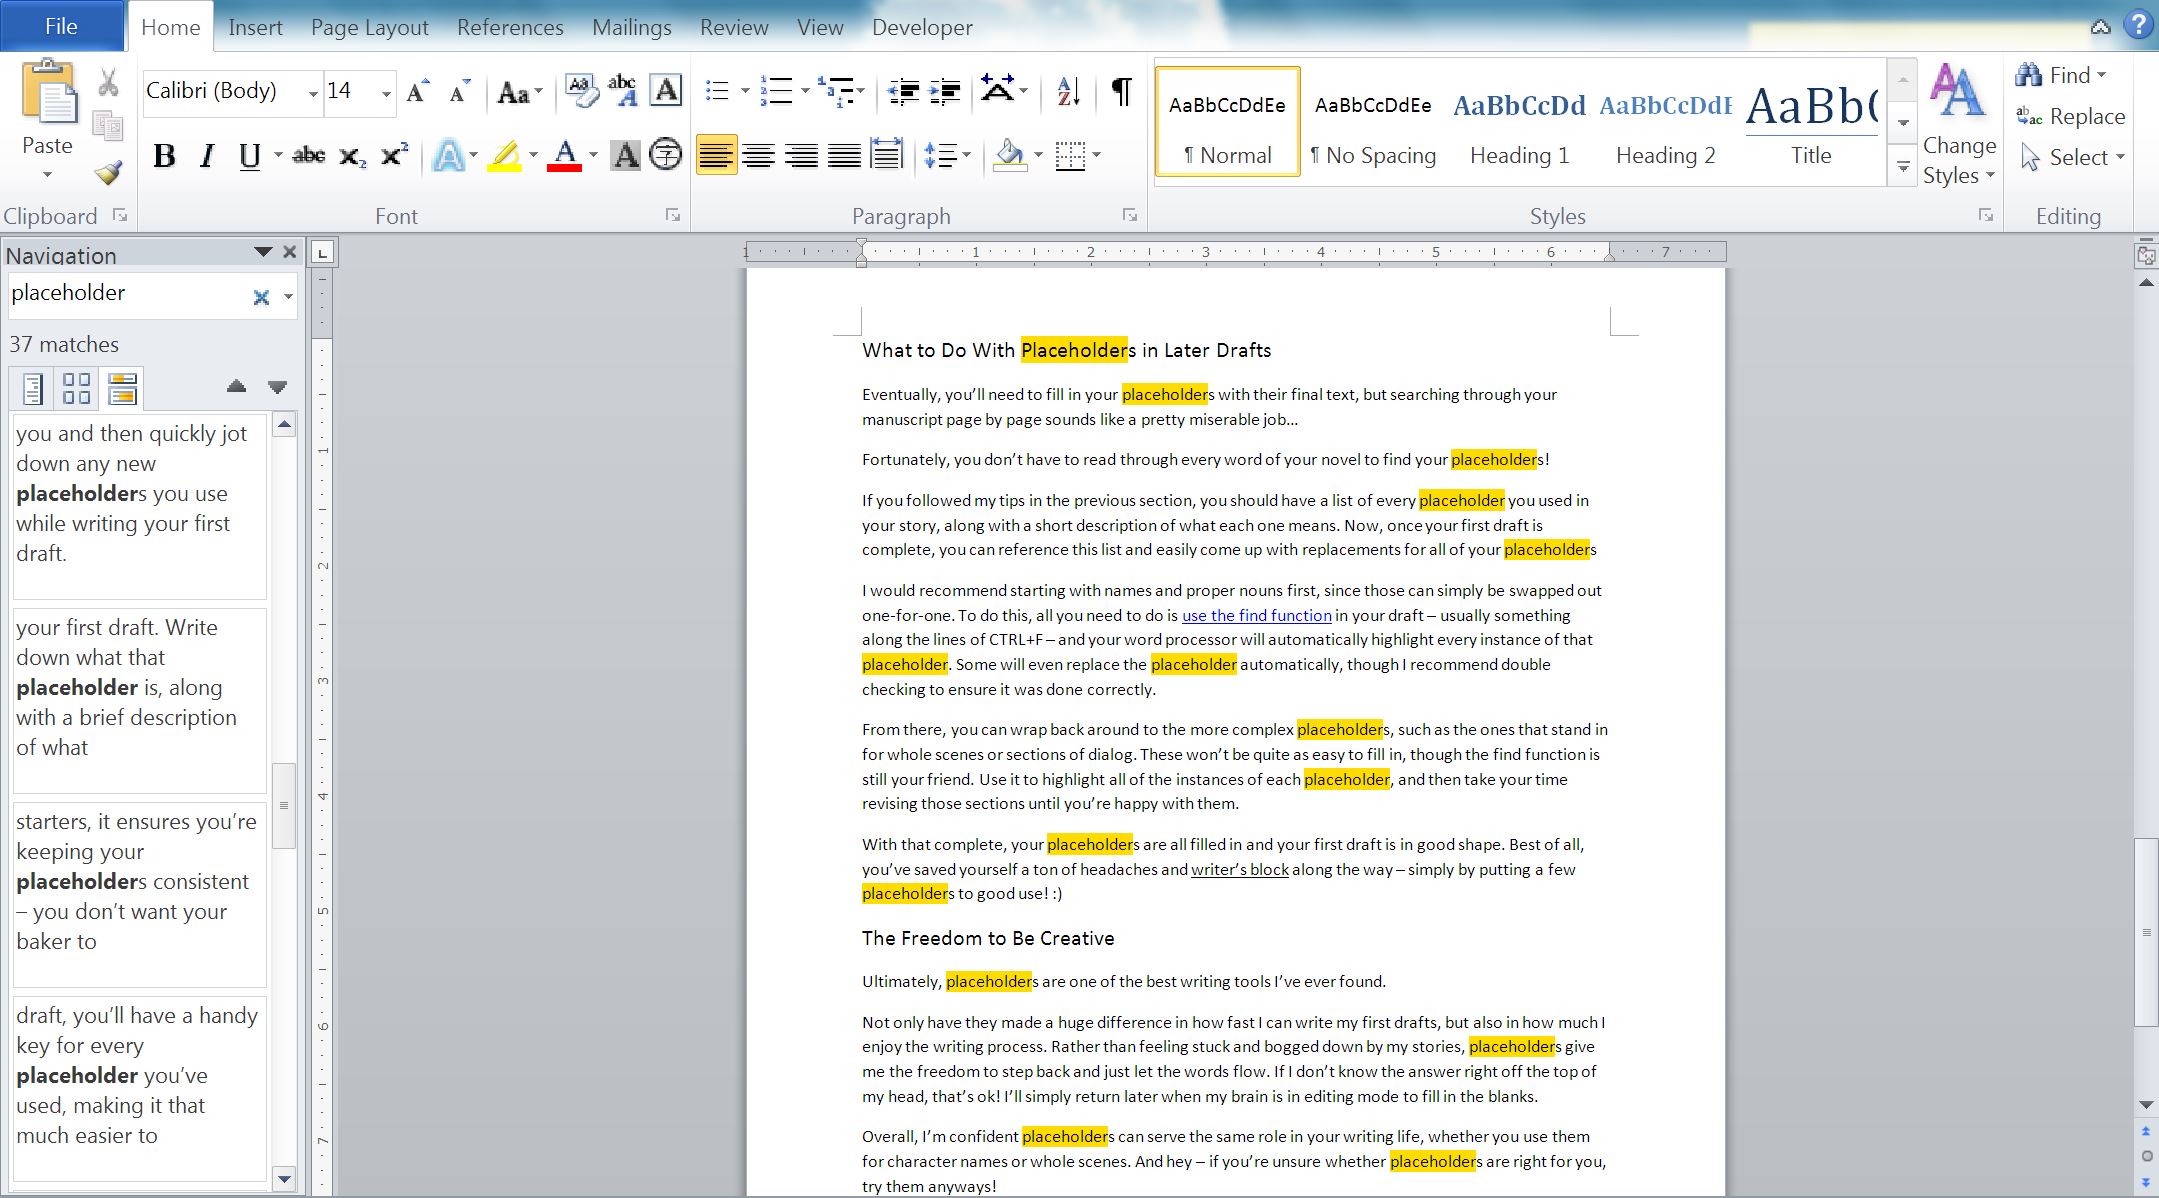Image resolution: width=2159 pixels, height=1198 pixels.
Task: Click the Enclose Characters icon
Action: coord(666,155)
